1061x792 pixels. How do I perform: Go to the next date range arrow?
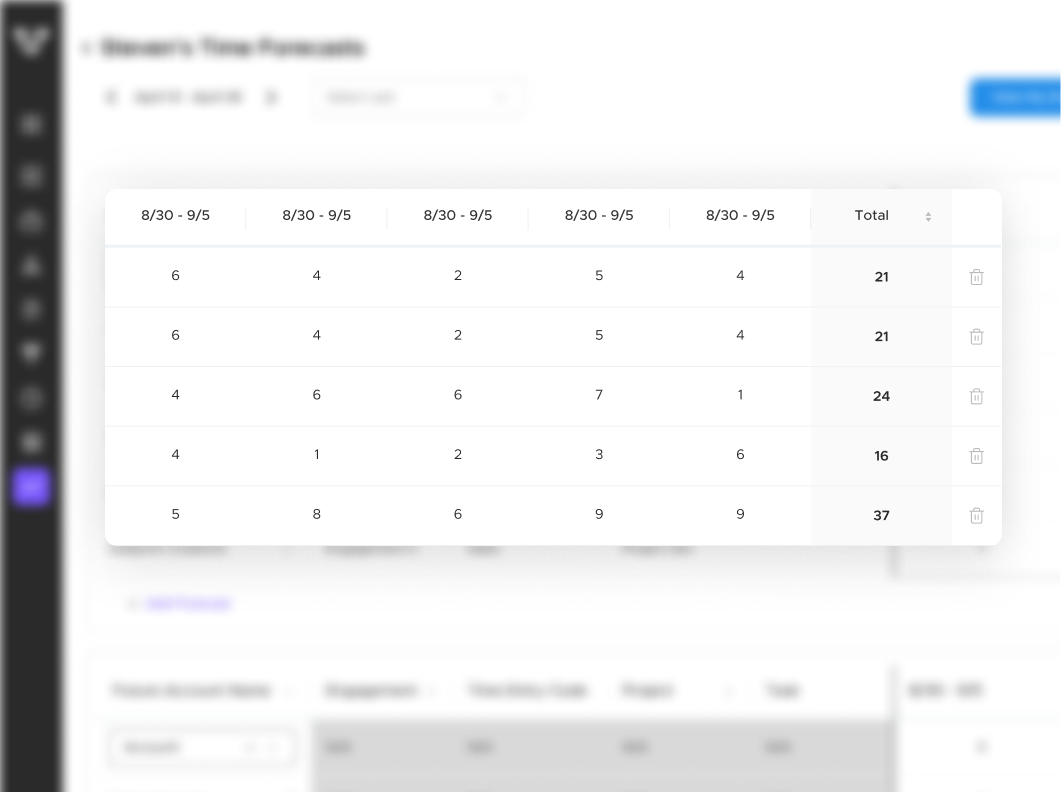coord(271,97)
